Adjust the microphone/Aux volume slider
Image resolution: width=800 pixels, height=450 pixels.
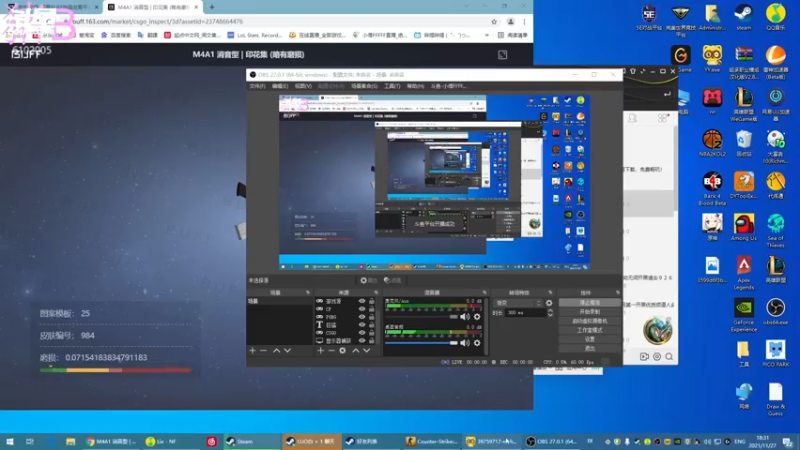pyautogui.click(x=421, y=317)
